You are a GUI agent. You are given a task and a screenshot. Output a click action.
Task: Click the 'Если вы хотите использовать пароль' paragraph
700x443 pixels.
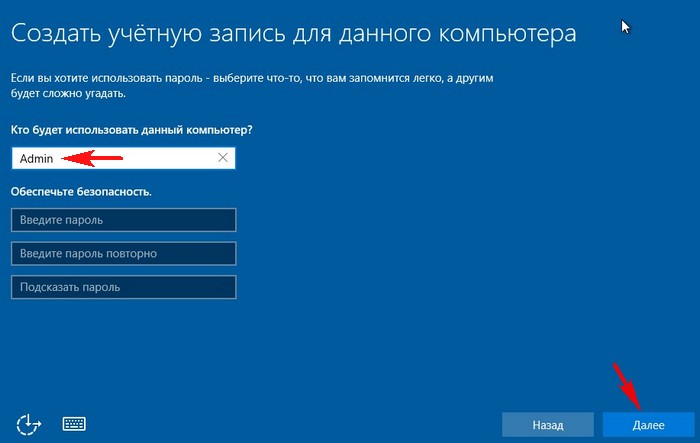[x=252, y=86]
